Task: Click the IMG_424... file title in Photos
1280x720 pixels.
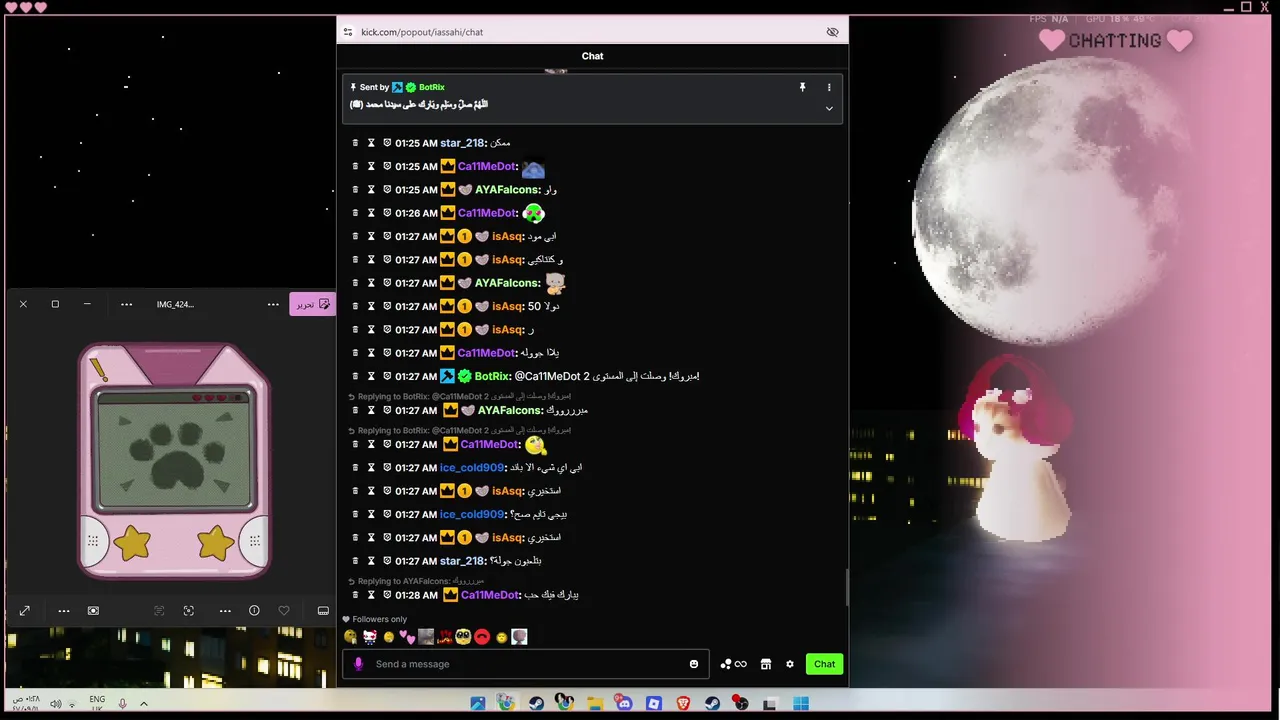Action: point(175,304)
